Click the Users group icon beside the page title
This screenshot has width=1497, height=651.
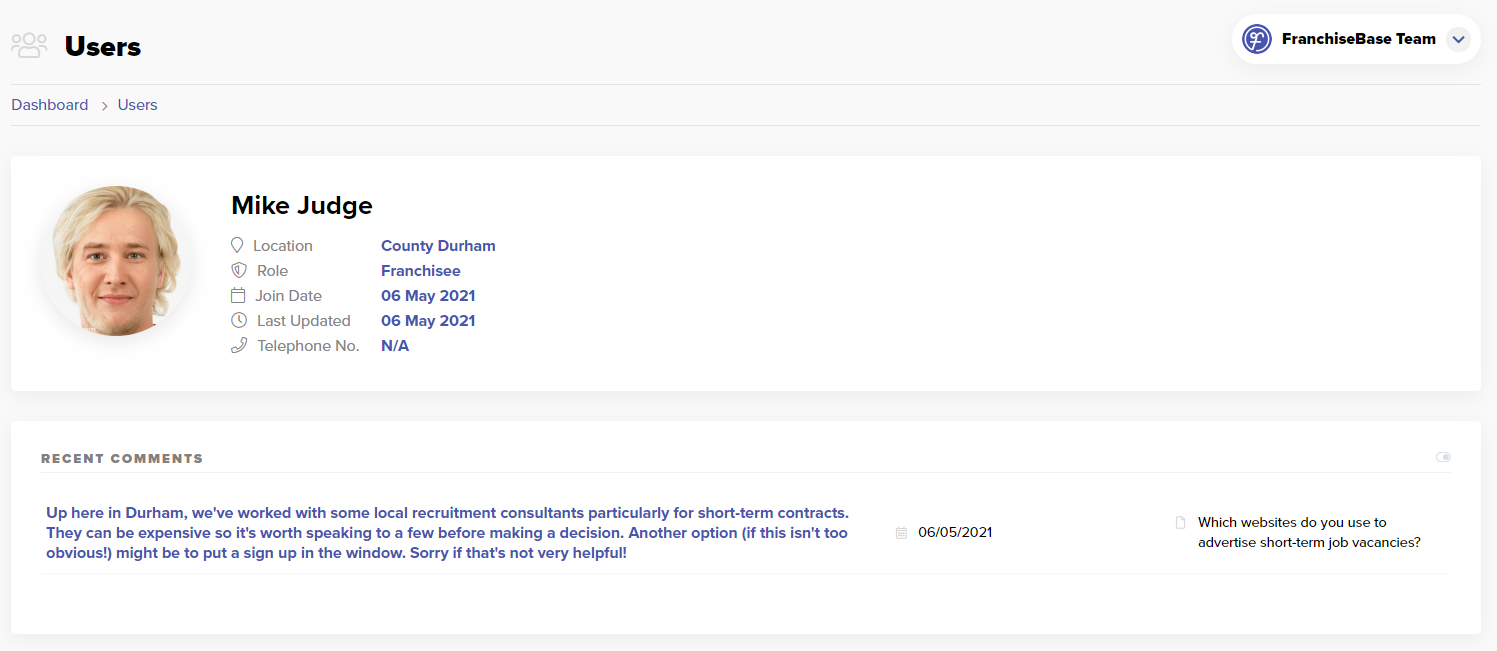coord(29,45)
